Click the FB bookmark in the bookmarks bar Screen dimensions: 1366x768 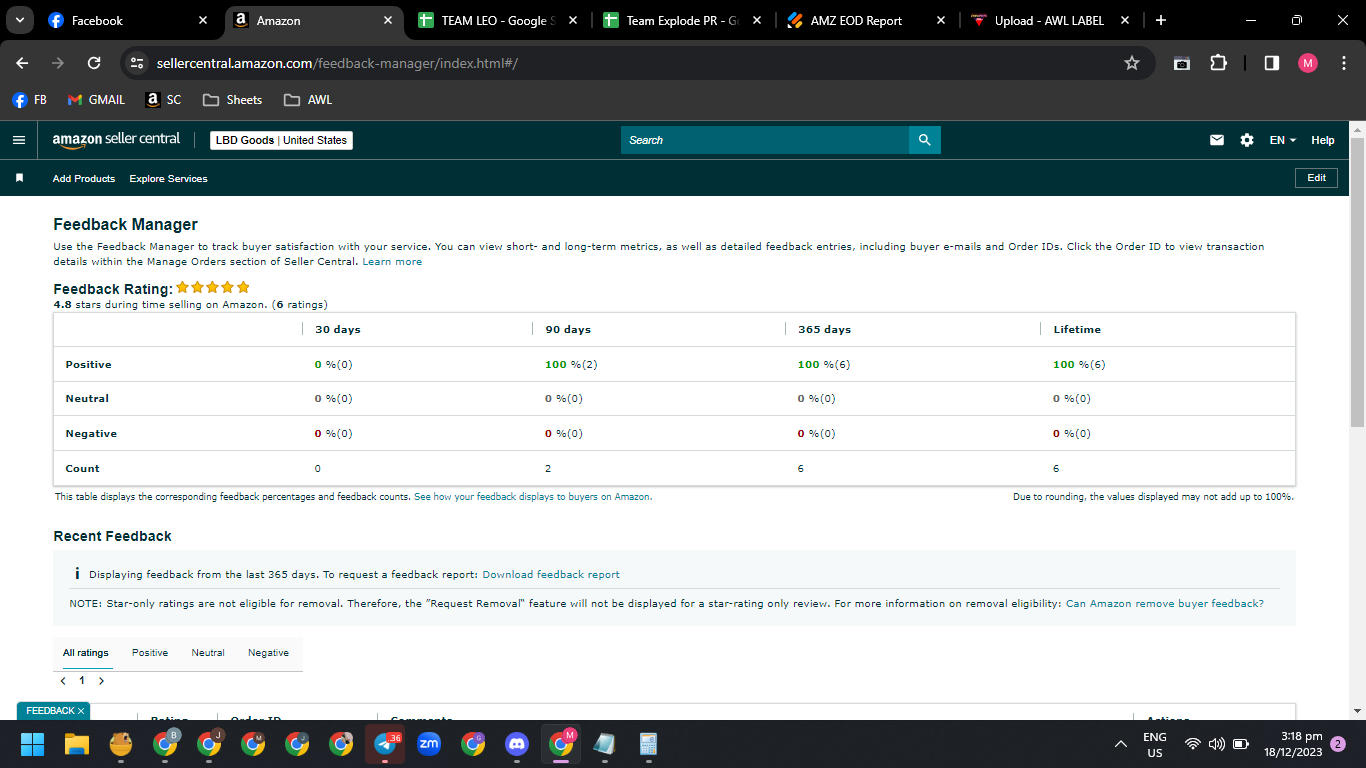[30, 100]
